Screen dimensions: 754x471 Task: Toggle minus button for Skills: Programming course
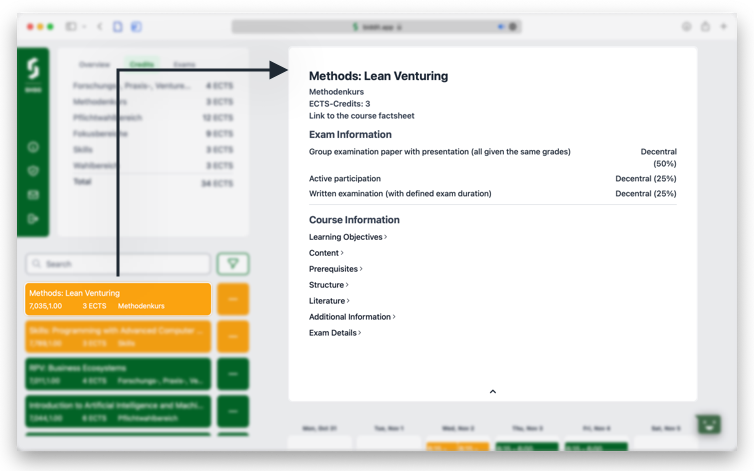233,336
